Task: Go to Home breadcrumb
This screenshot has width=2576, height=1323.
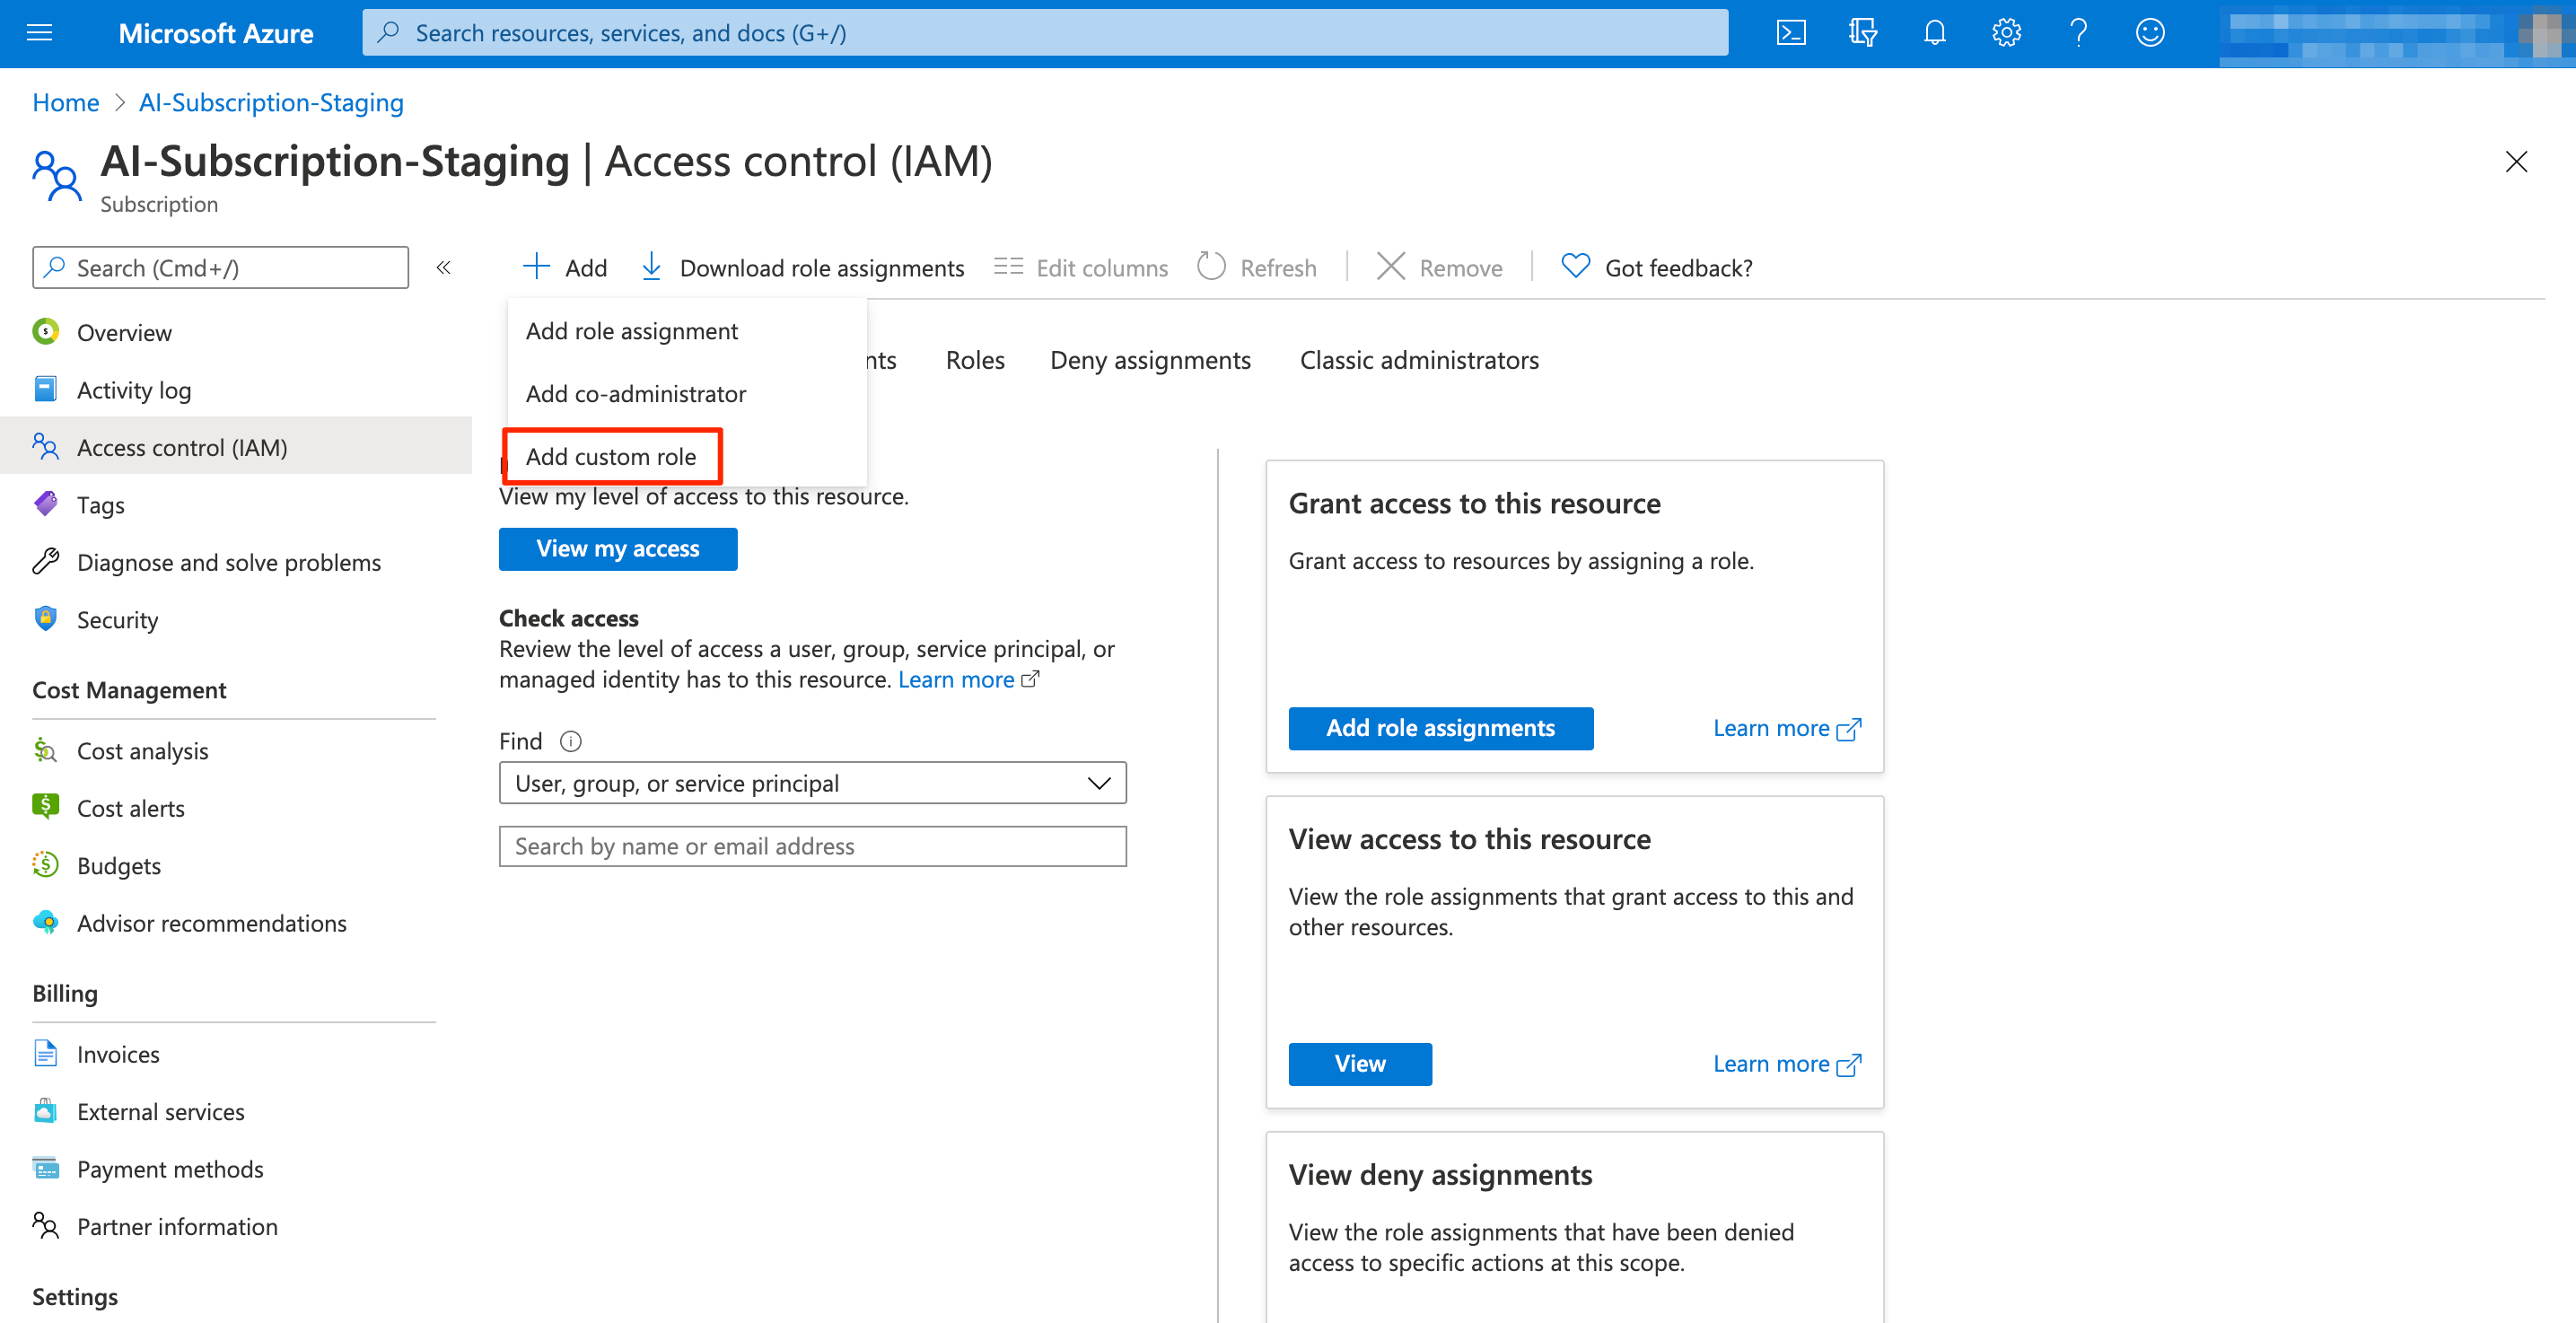Action: coord(66,102)
